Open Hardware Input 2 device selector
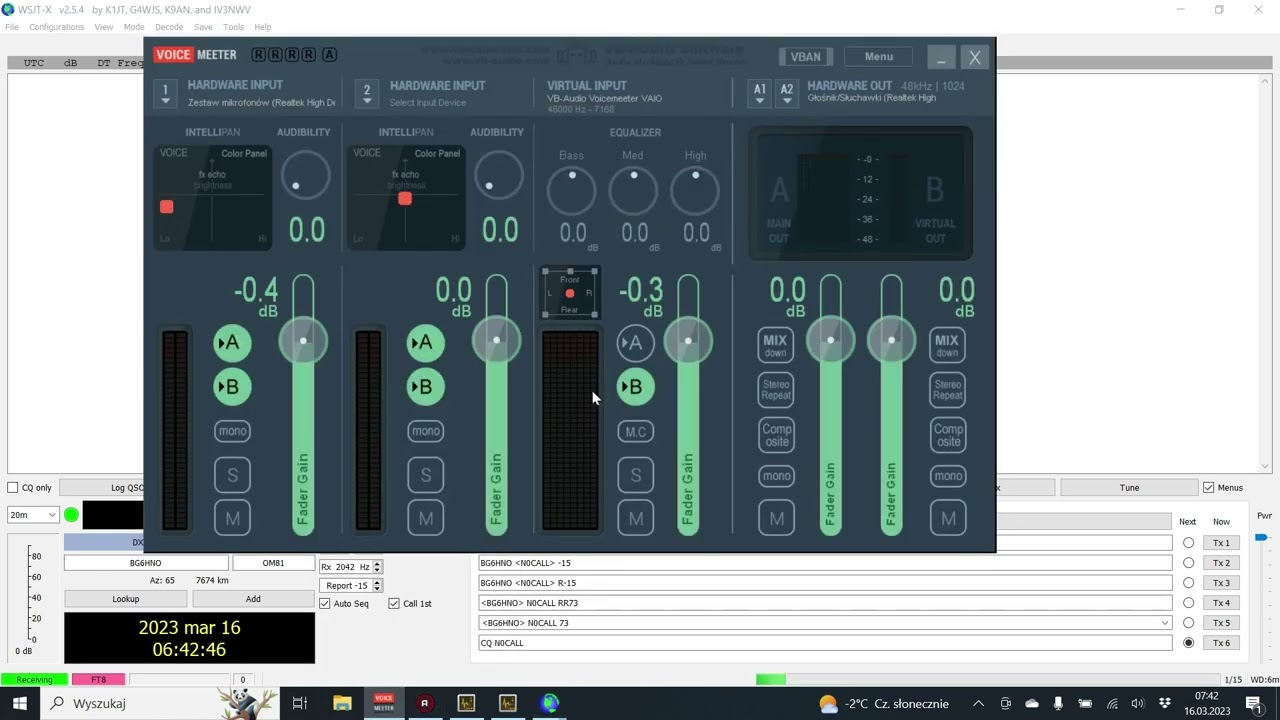 367,93
